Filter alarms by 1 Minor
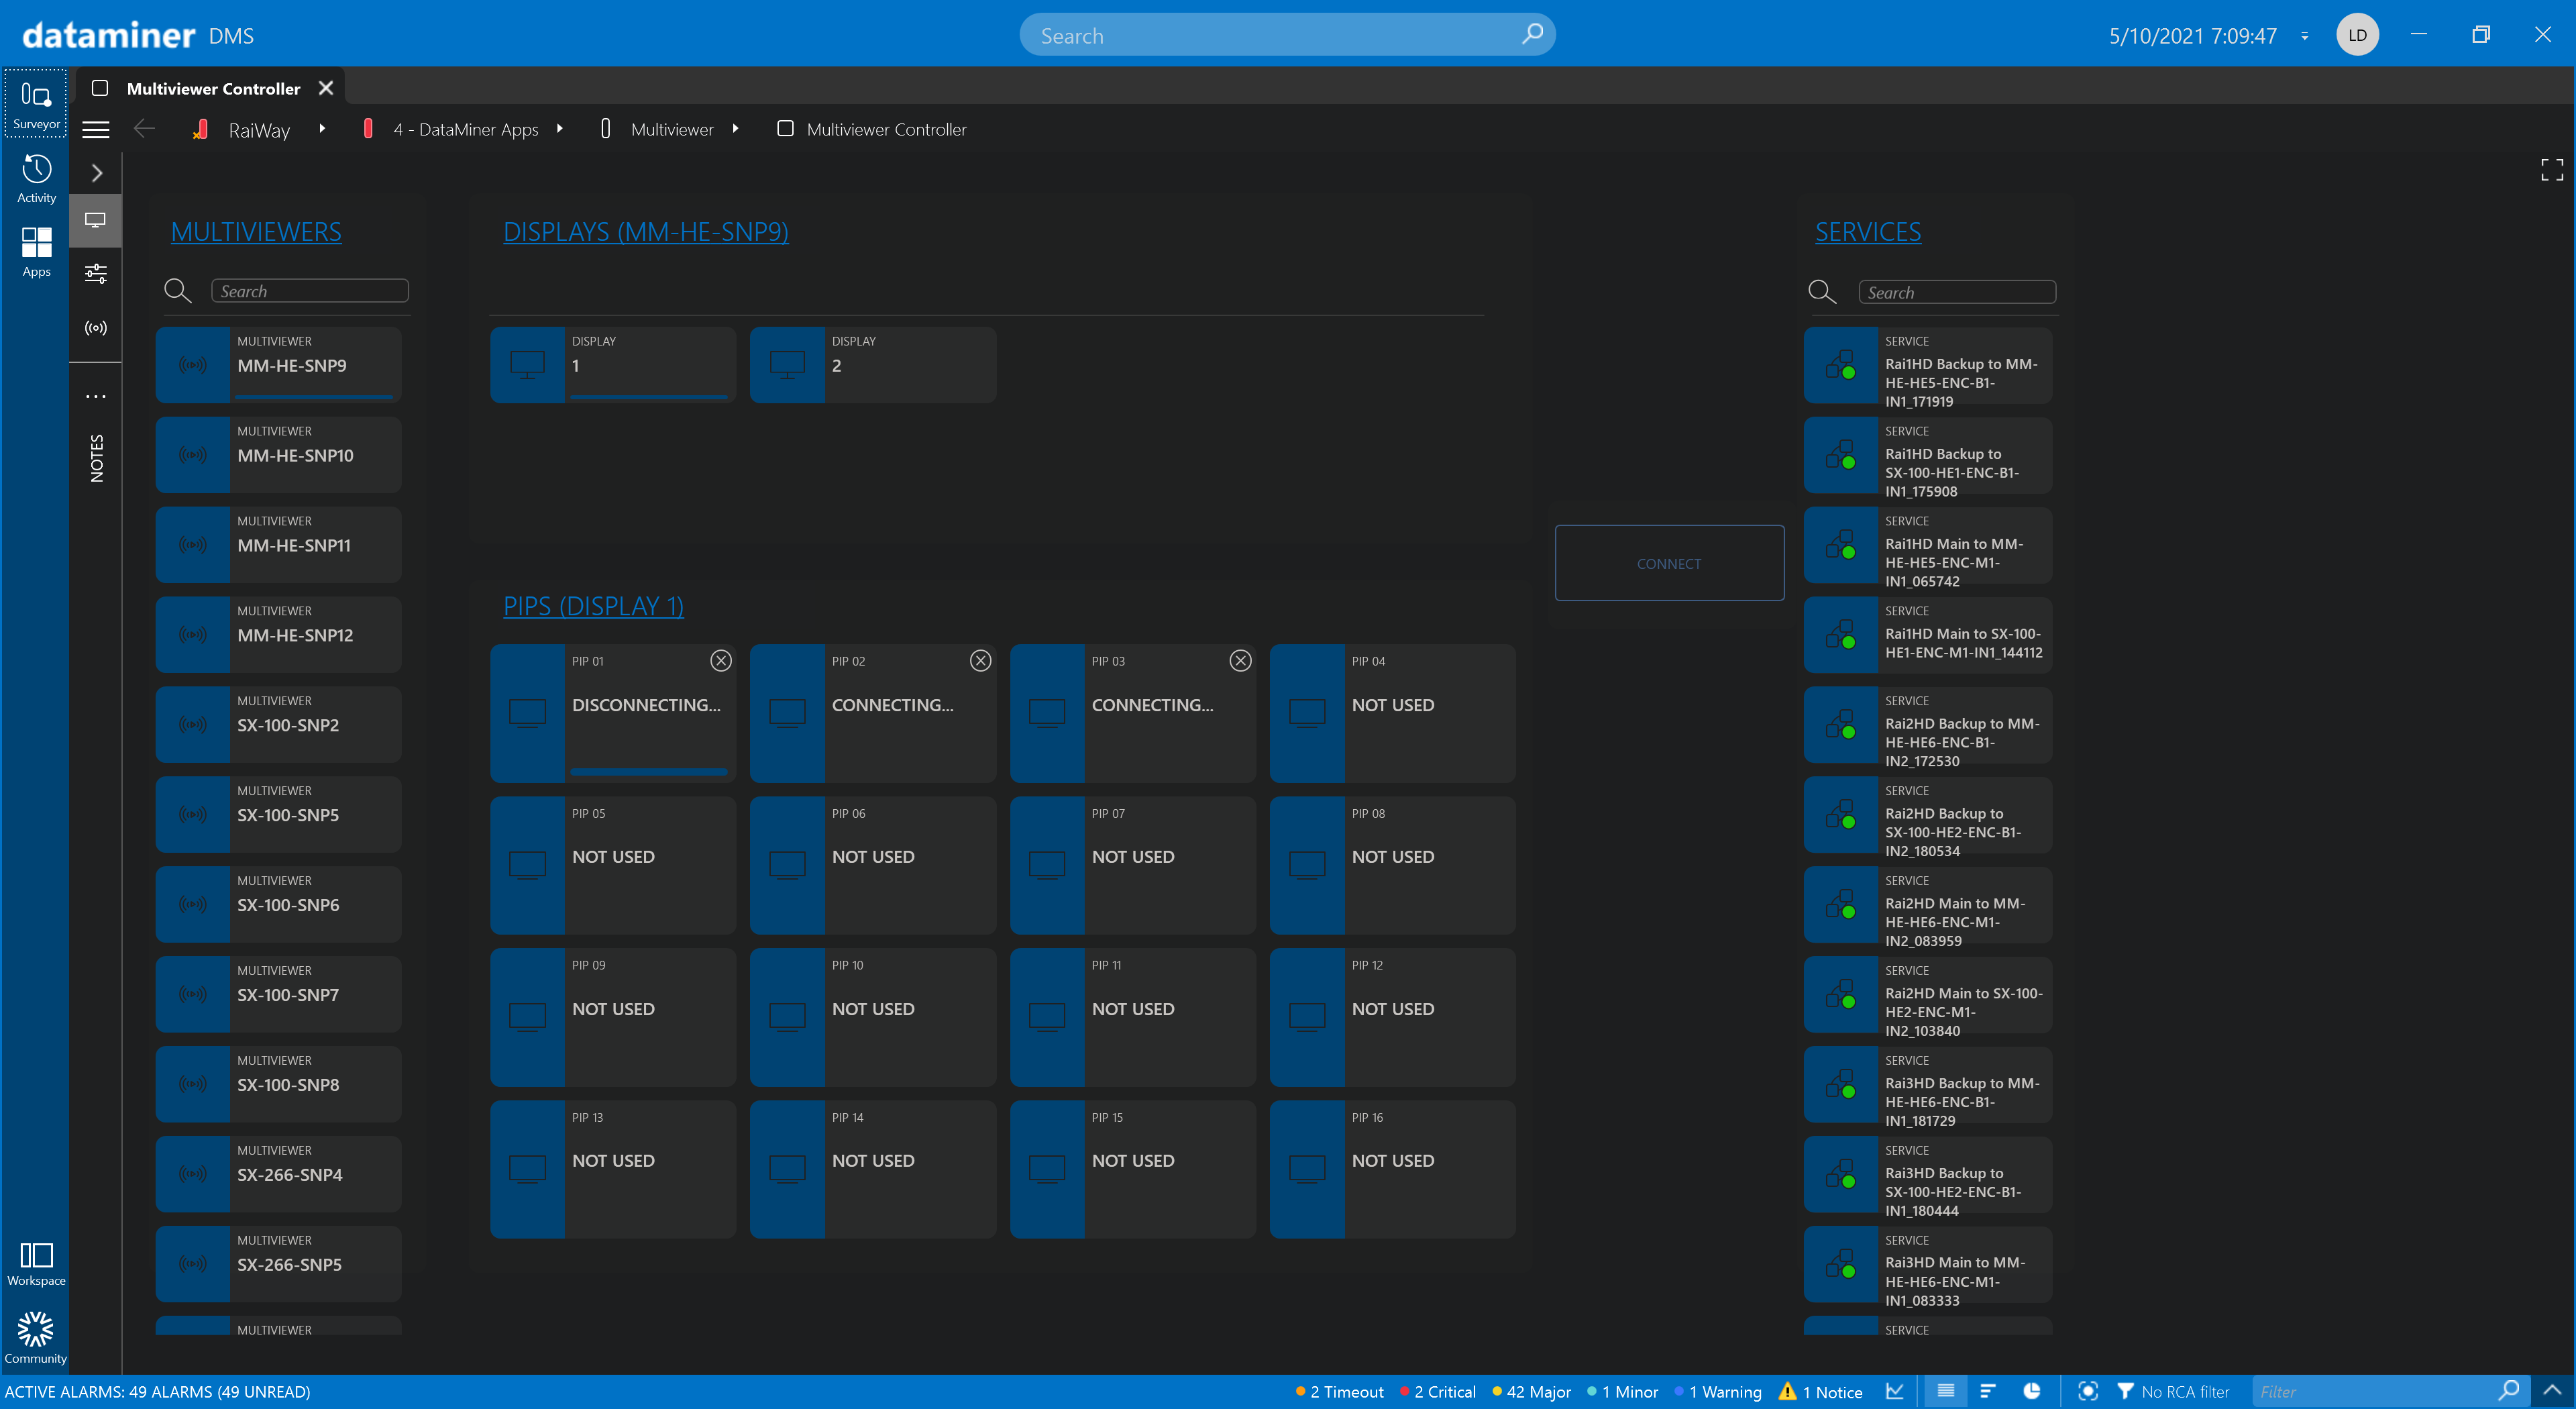2576x1409 pixels. (x=1622, y=1391)
